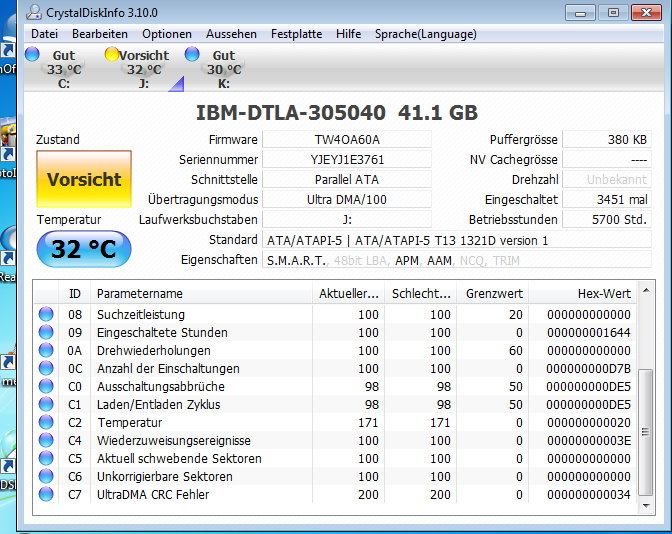Click the yellow Vorsicht health status button
The image size is (672, 534).
[84, 179]
